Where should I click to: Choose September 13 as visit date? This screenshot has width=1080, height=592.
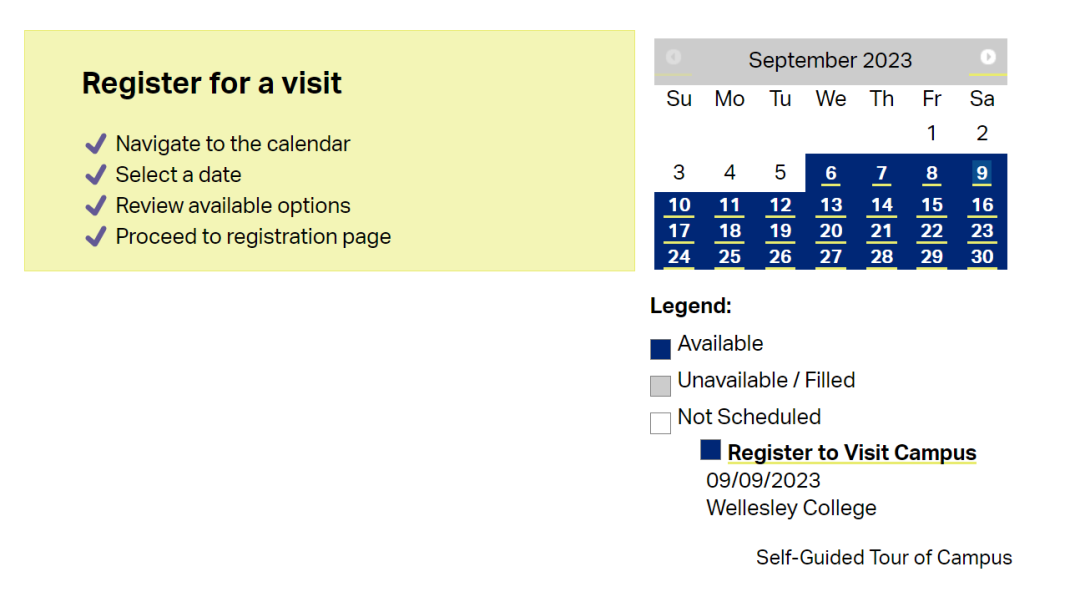click(x=831, y=205)
